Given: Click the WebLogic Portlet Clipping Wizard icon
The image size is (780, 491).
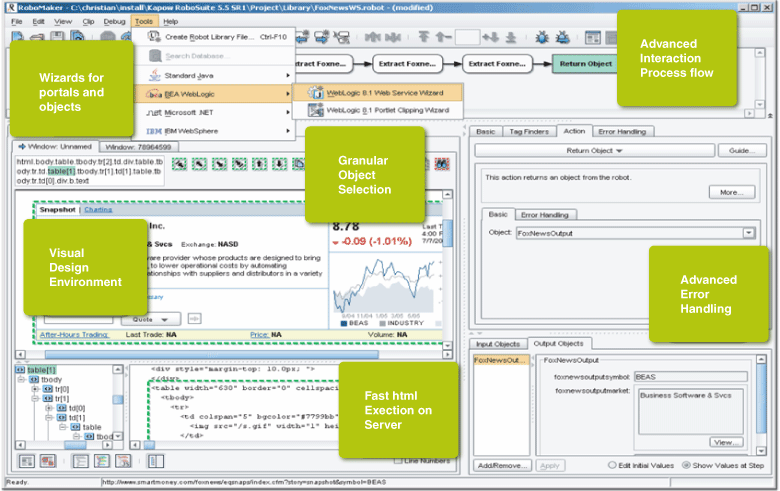Looking at the screenshot, I should point(315,110).
